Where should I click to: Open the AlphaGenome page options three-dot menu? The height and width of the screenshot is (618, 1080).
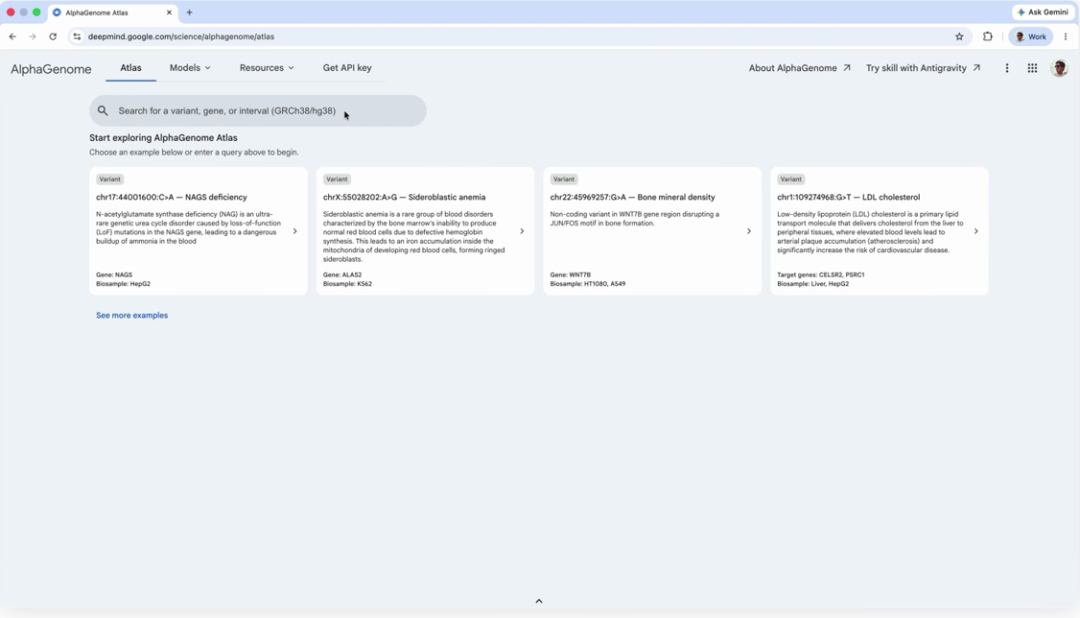tap(1006, 68)
